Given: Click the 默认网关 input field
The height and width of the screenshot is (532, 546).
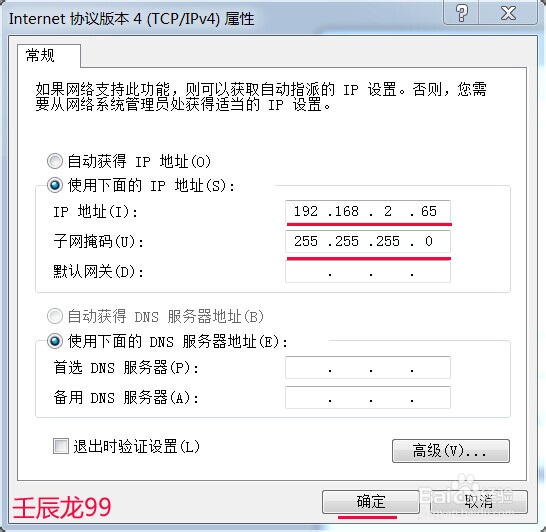Looking at the screenshot, I should pyautogui.click(x=368, y=272).
